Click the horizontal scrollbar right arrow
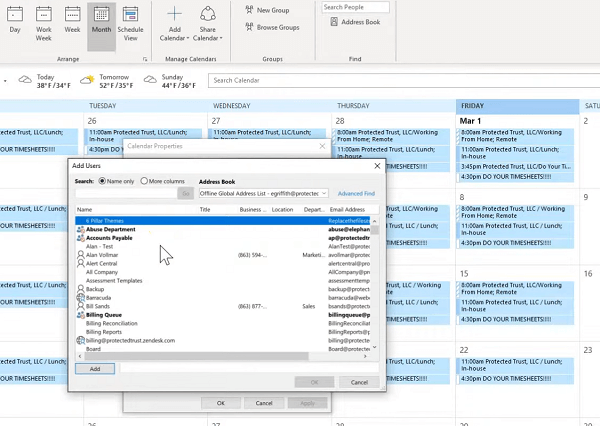This screenshot has height=426, width=600. tap(365, 356)
